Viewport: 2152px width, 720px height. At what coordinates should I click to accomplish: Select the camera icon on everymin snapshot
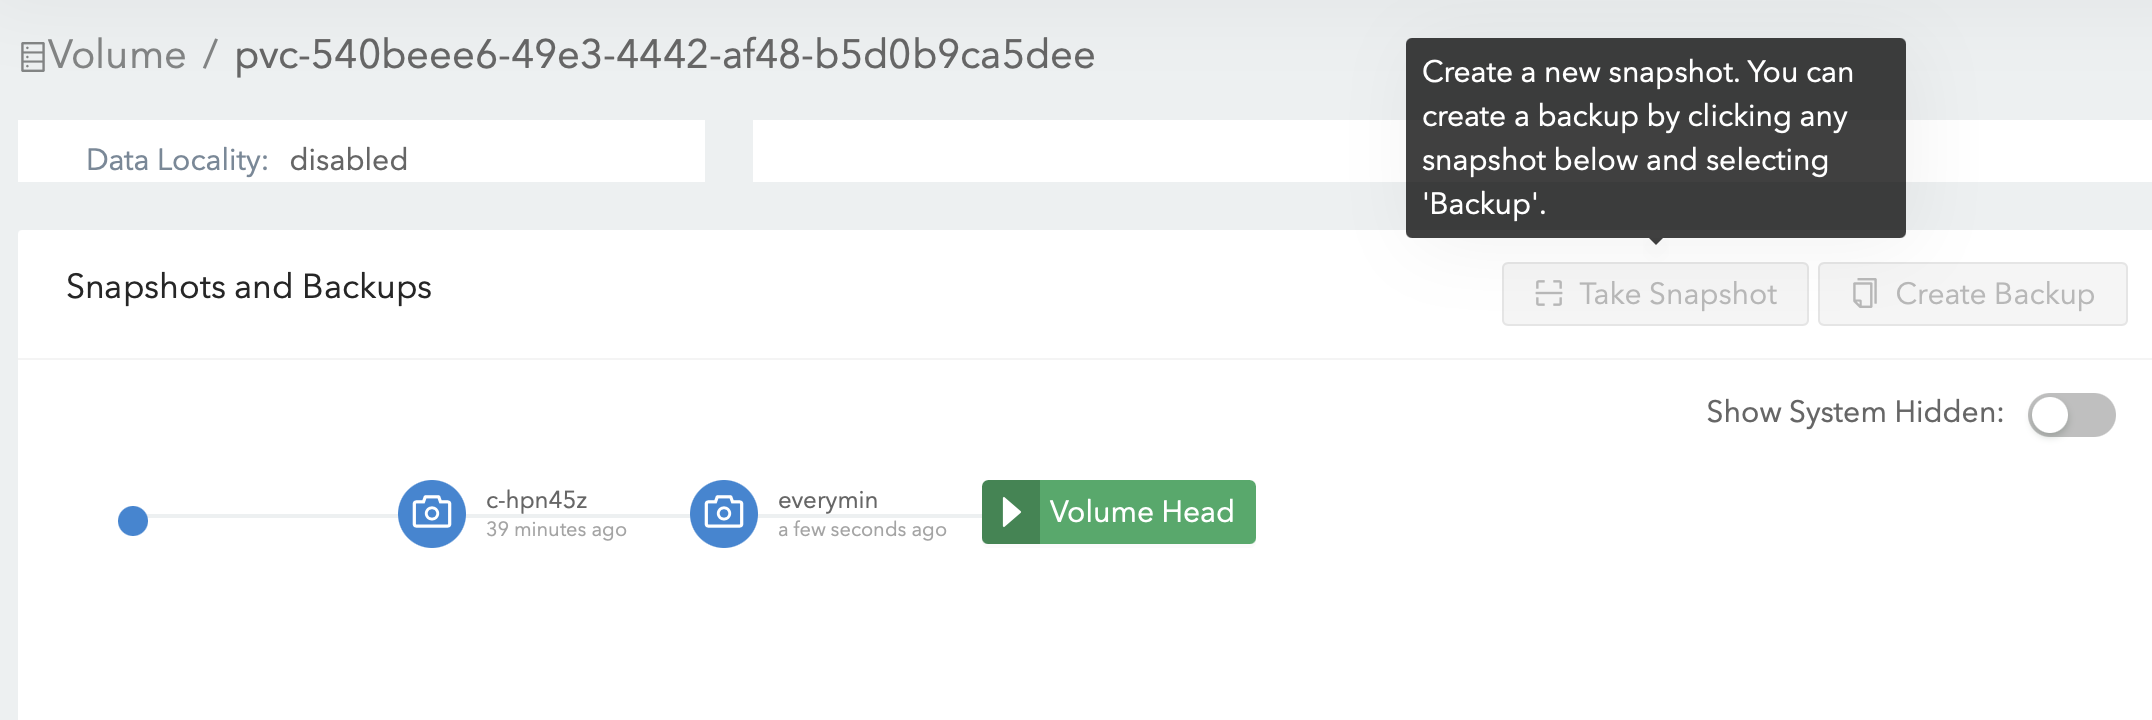(x=723, y=513)
